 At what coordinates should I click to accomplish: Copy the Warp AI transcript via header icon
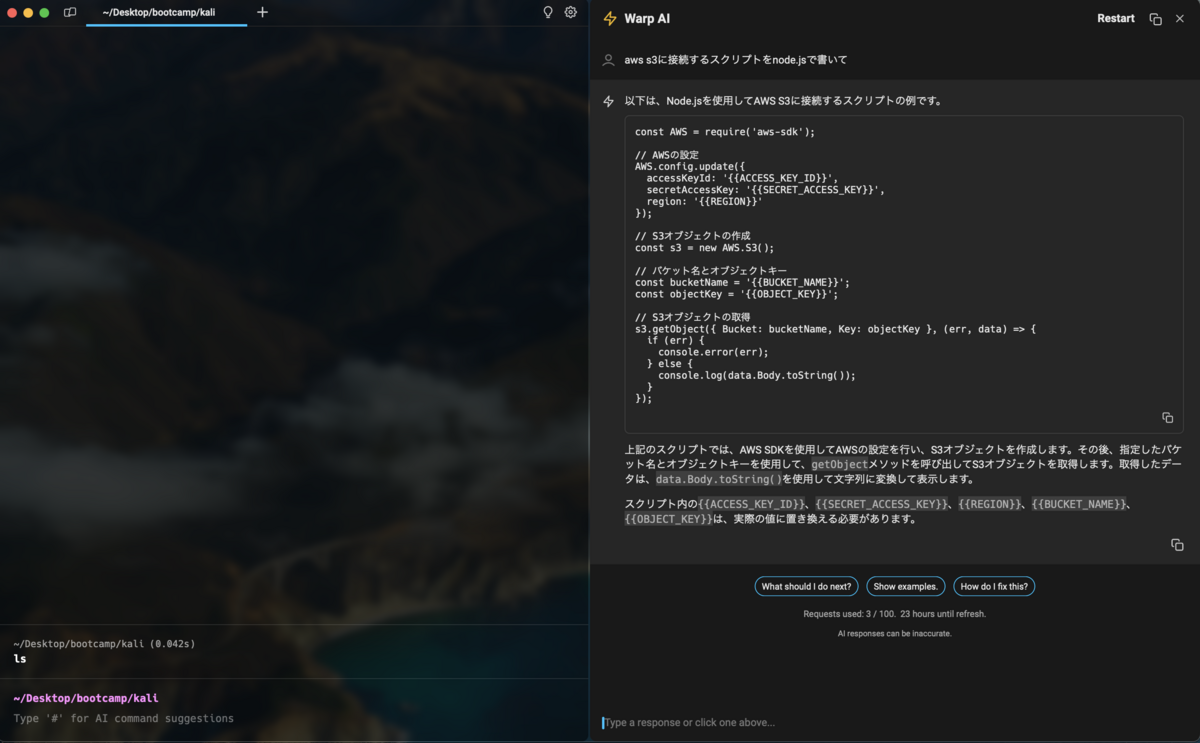(1155, 18)
